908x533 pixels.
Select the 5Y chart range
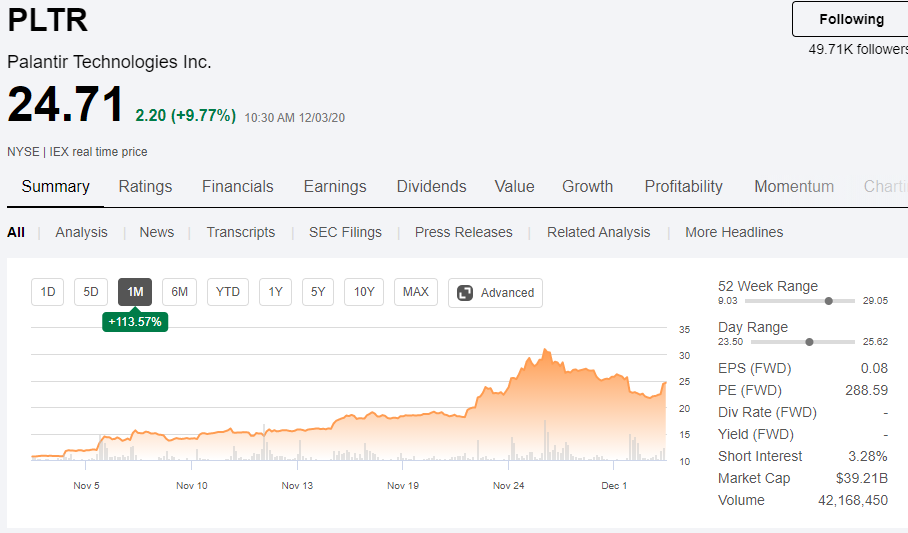click(318, 292)
